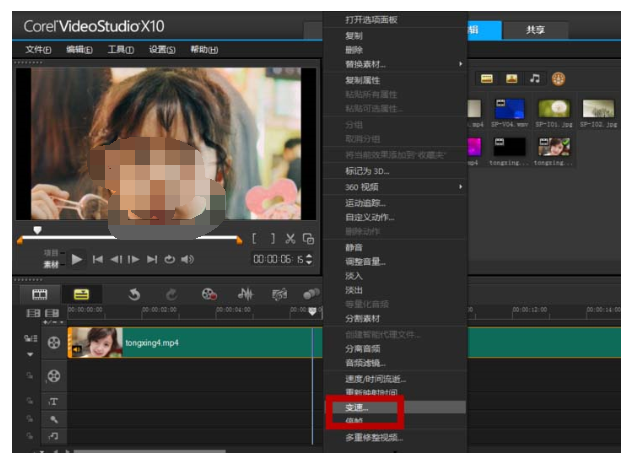The height and width of the screenshot is (453, 630).
Task: Split clip using scissors icon
Action: (290, 239)
